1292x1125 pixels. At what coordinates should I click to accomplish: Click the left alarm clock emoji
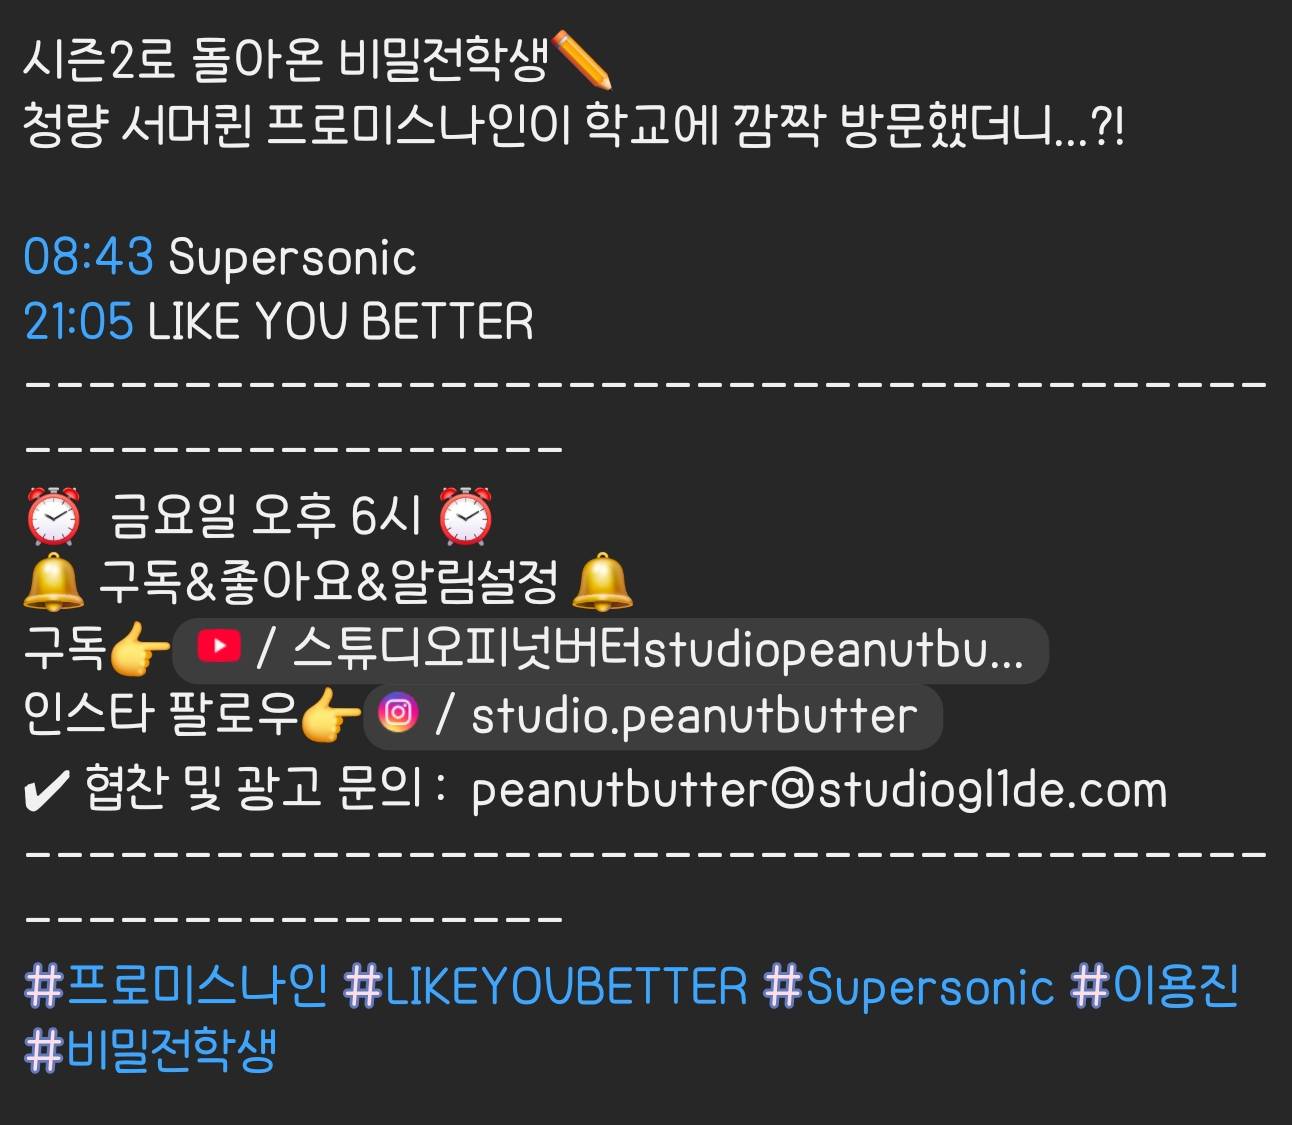54,516
